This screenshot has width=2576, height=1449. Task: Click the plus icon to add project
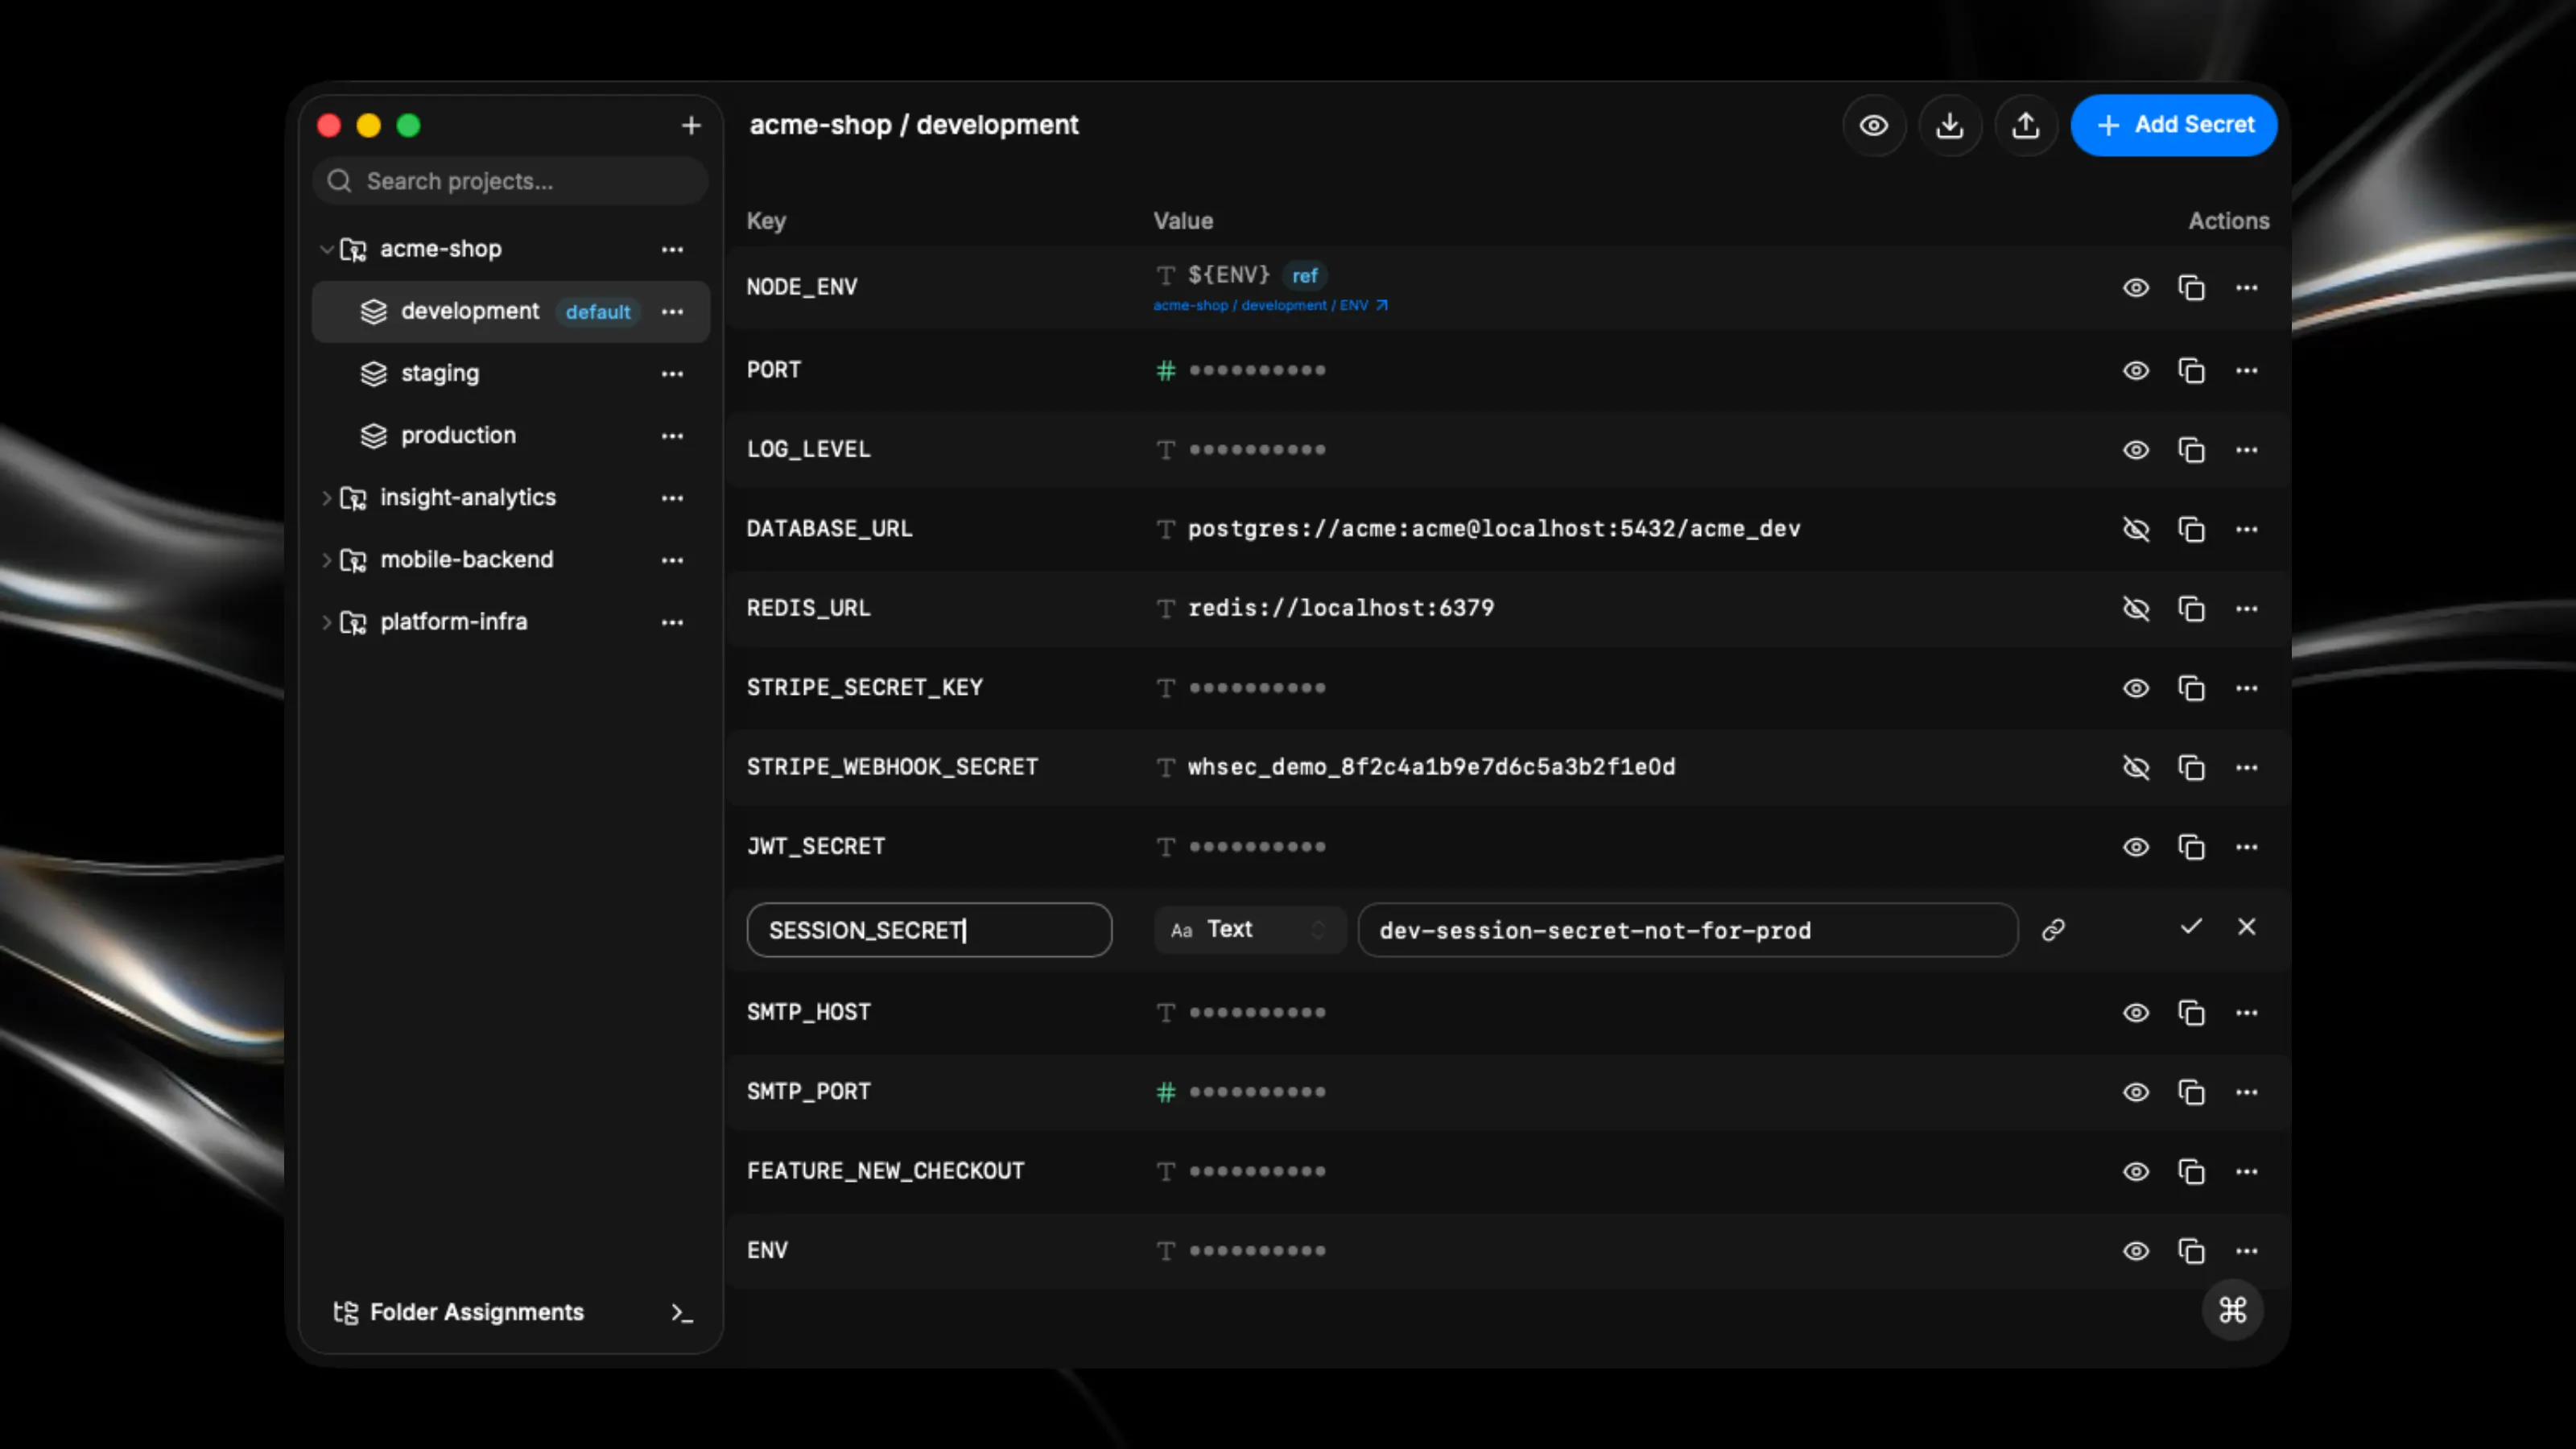tap(691, 126)
